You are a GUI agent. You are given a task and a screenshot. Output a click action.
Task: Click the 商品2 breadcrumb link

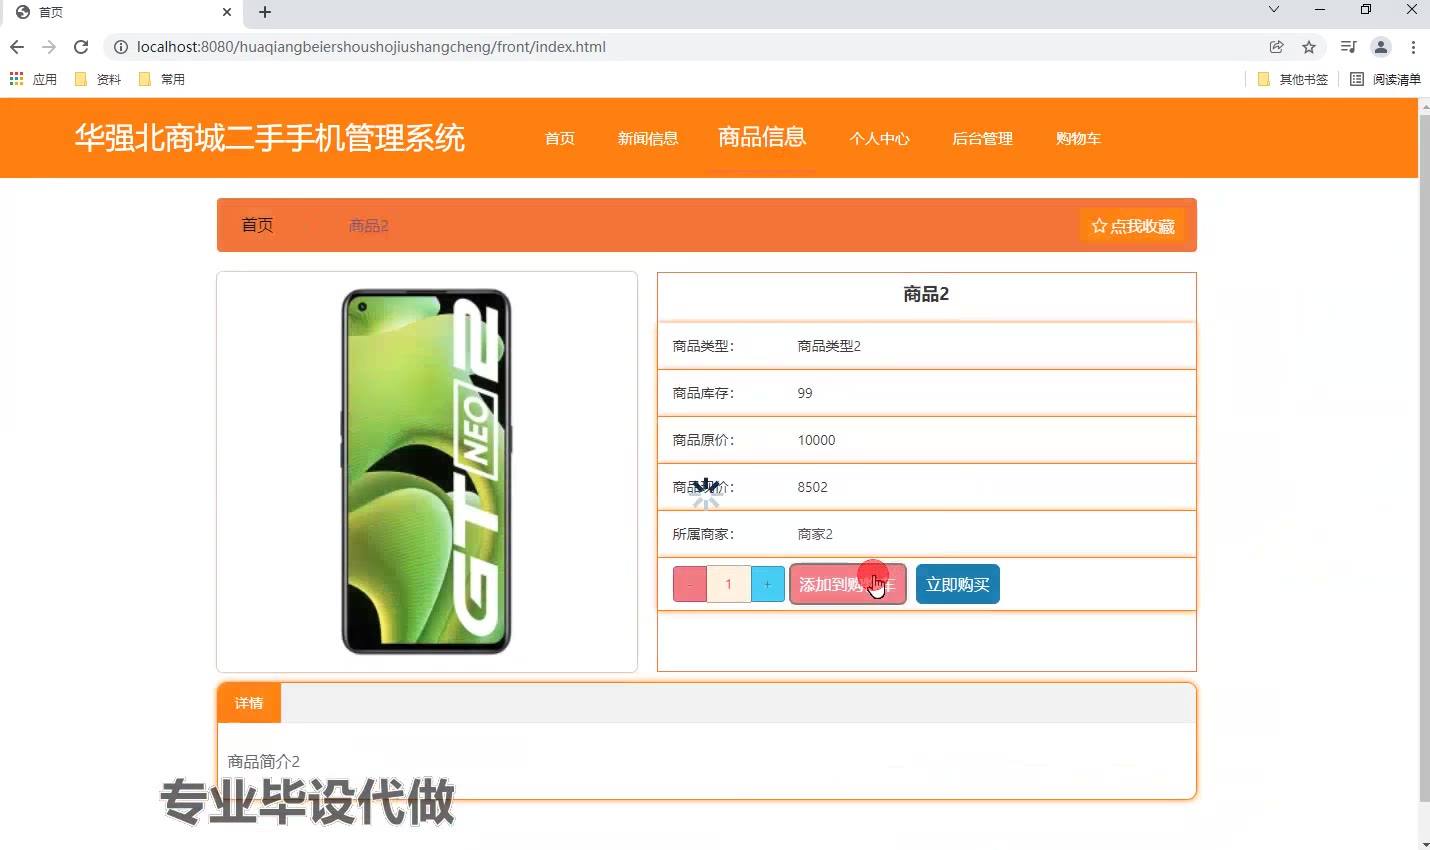point(368,226)
